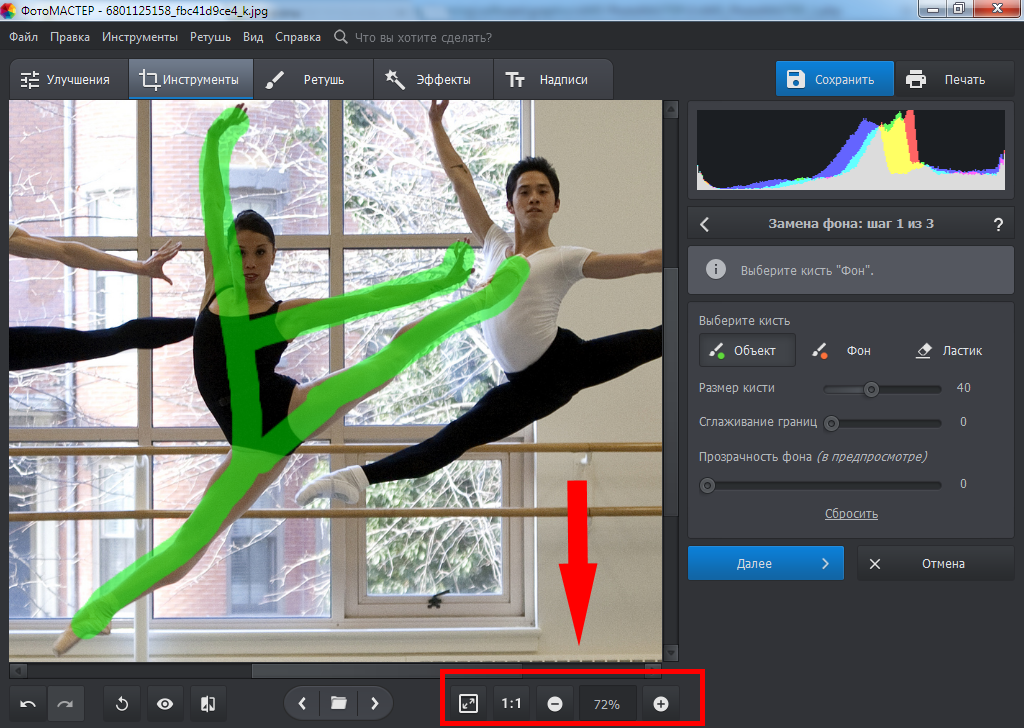
Task: Toggle the before/after compare icon
Action: click(x=208, y=704)
